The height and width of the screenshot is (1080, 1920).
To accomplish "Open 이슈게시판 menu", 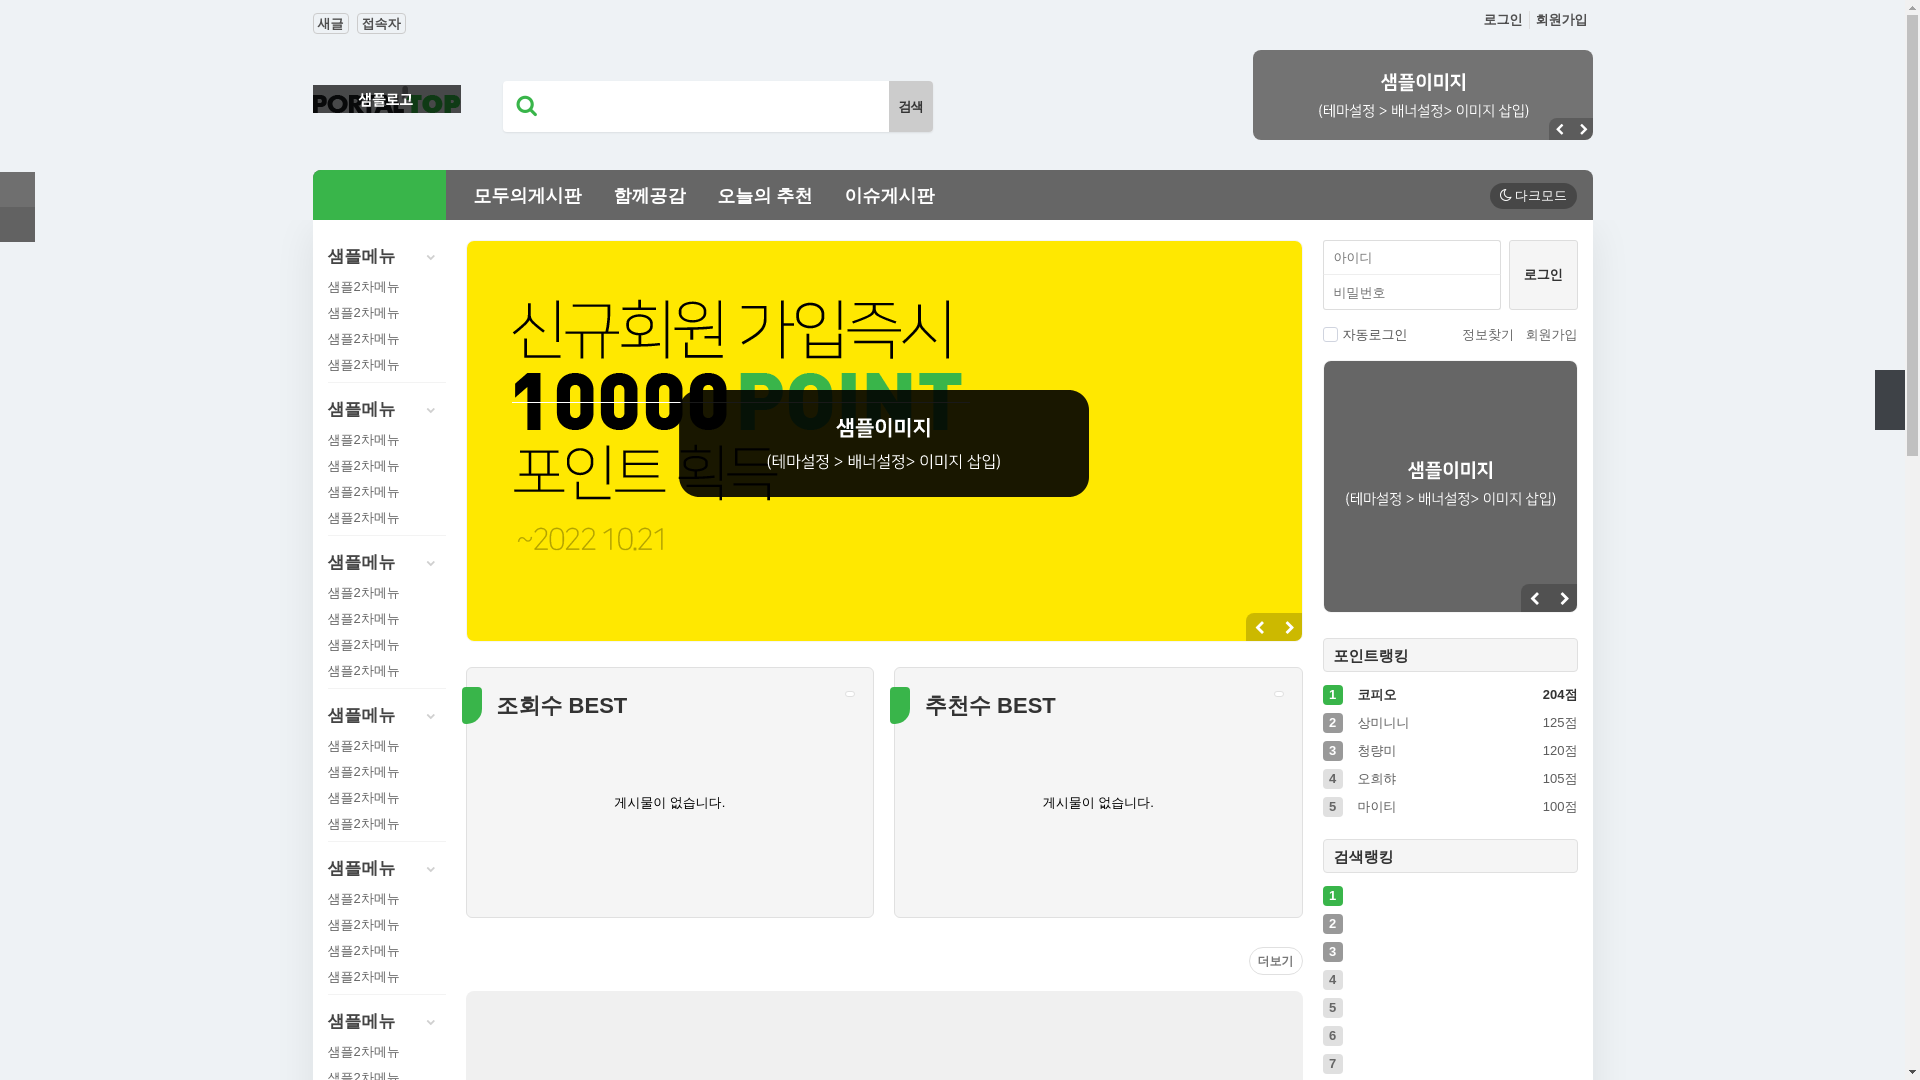I will coord(889,196).
